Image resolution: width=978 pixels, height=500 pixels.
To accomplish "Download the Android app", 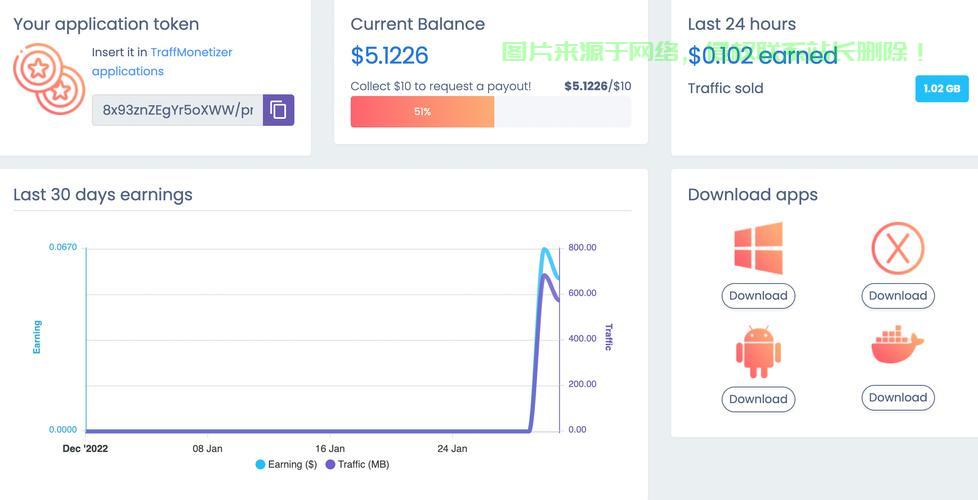I will (x=758, y=399).
